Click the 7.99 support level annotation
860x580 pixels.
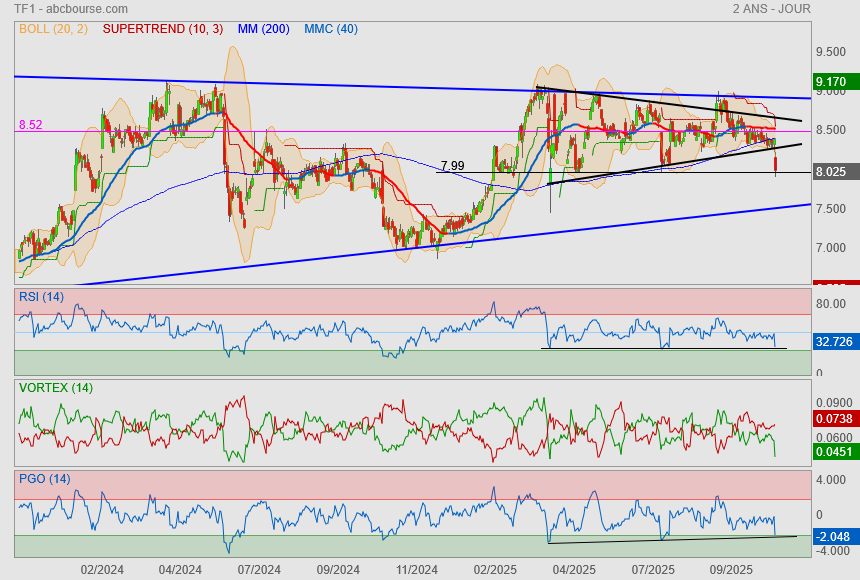click(x=452, y=166)
